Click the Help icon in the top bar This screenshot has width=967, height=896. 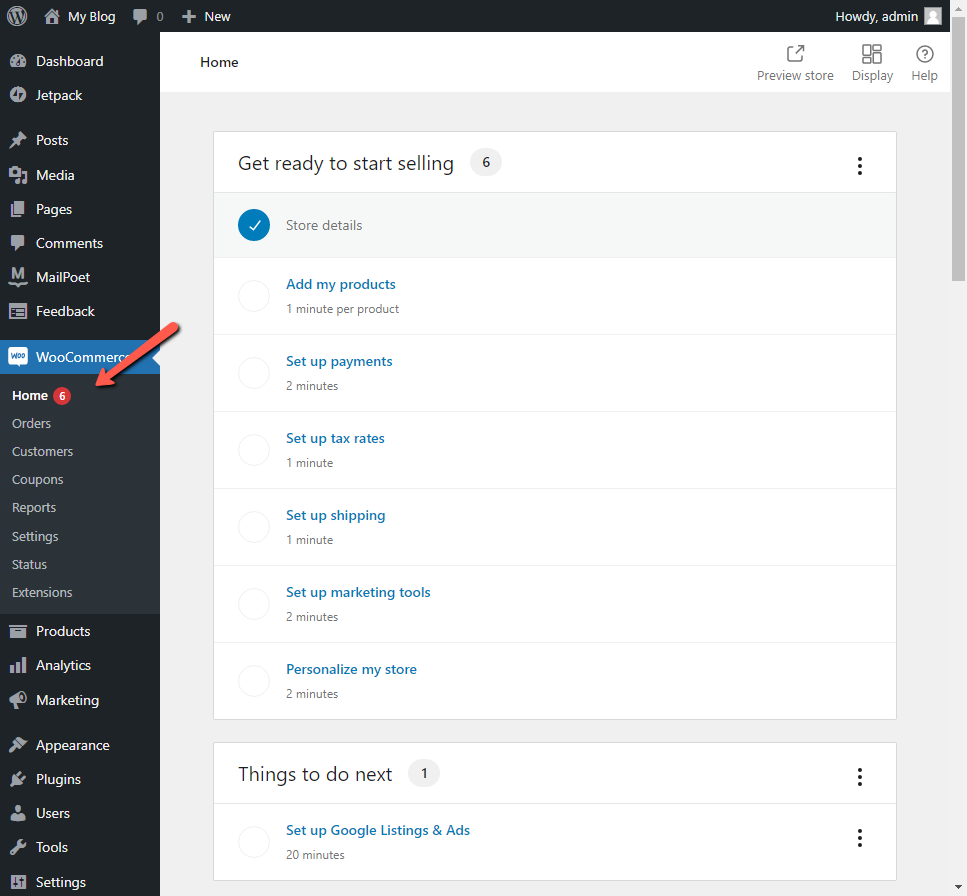pyautogui.click(x=923, y=62)
